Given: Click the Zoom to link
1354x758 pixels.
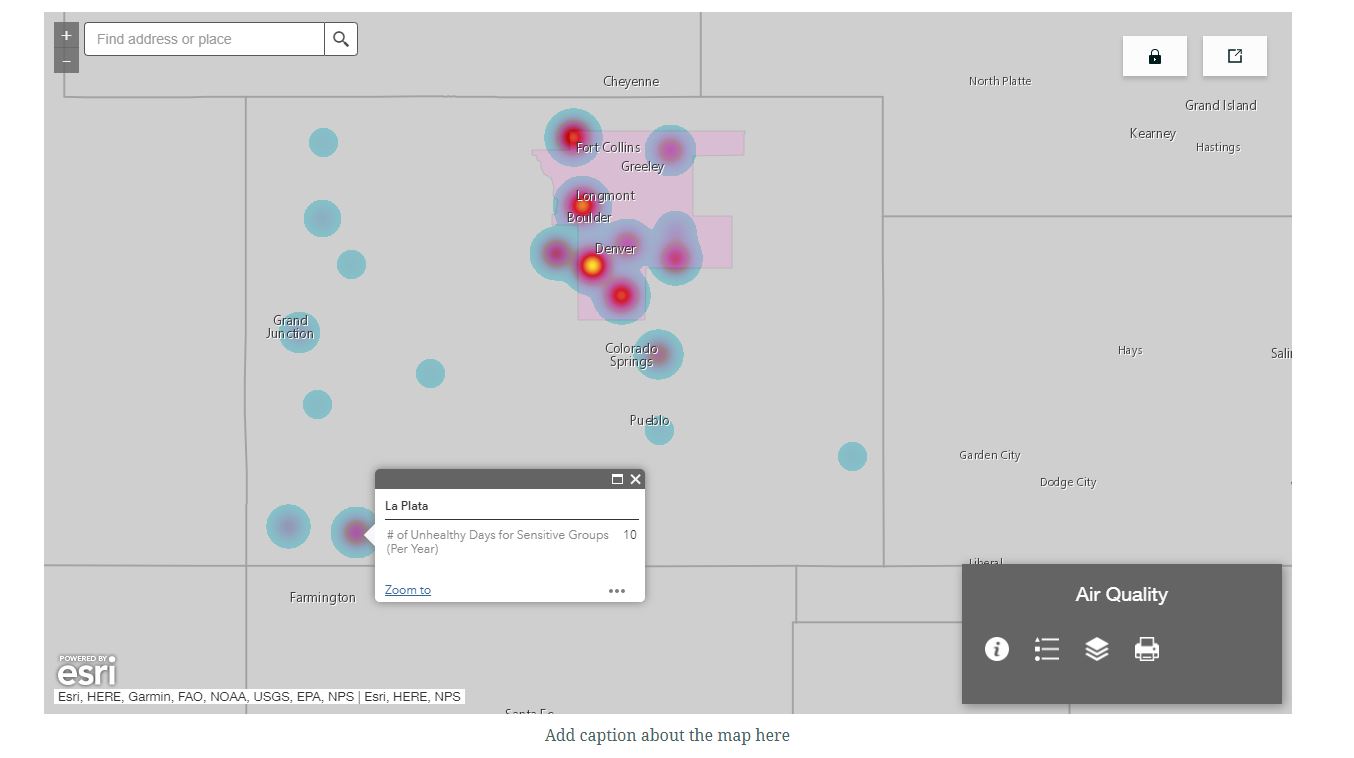Looking at the screenshot, I should 408,590.
